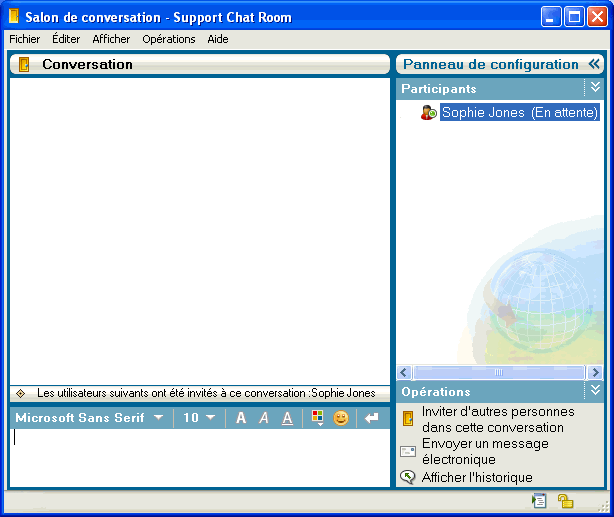Open the Afficher menu
614x517 pixels.
click(x=111, y=39)
